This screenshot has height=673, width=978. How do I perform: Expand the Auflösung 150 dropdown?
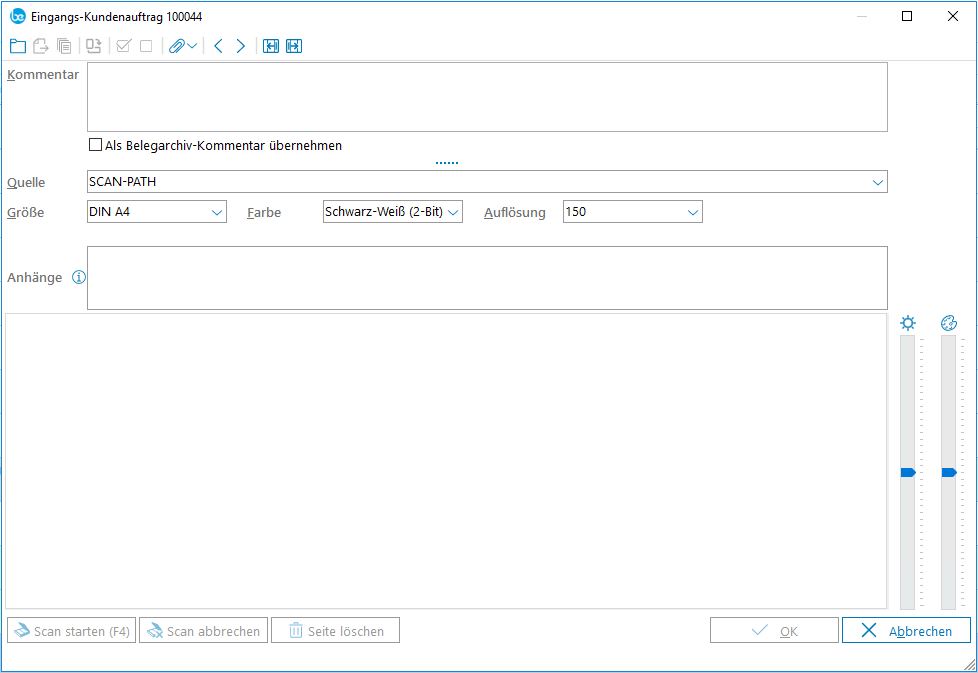pos(692,212)
